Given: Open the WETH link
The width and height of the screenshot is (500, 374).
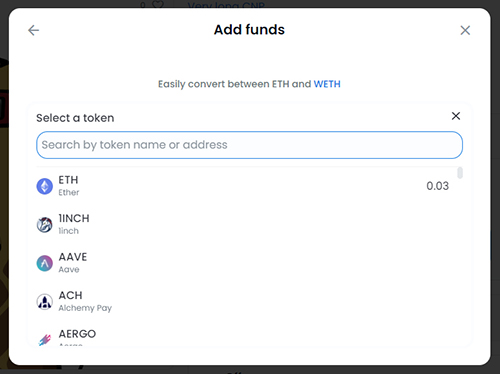Looking at the screenshot, I should point(327,84).
